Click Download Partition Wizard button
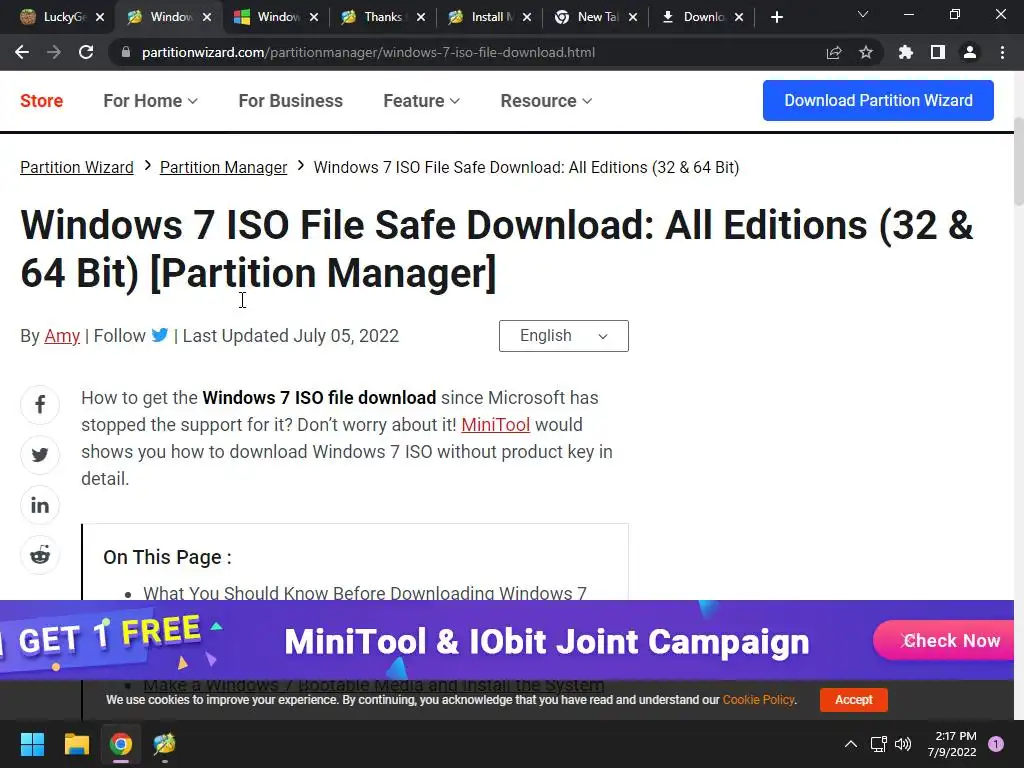This screenshot has height=768, width=1024. point(878,101)
